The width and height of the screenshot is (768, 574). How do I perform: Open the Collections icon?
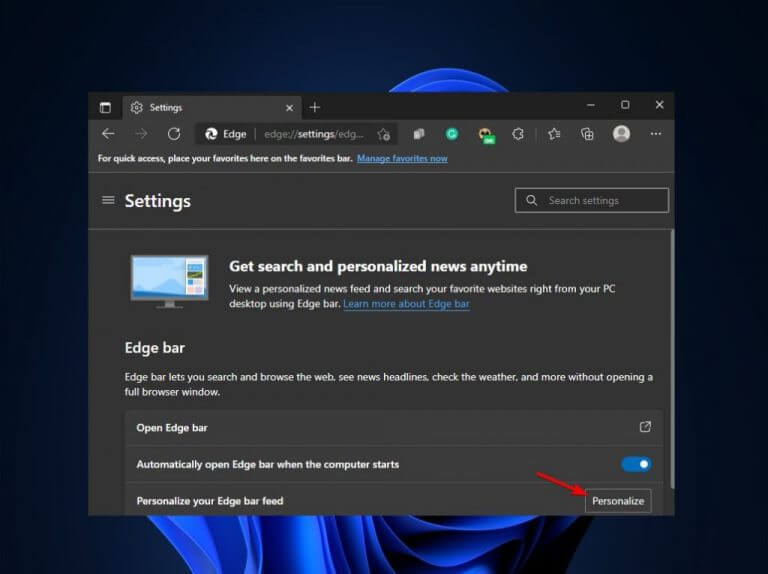[587, 134]
